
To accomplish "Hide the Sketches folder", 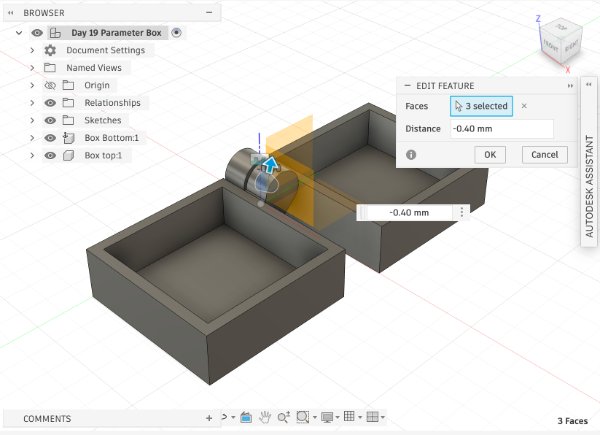I will 50,120.
